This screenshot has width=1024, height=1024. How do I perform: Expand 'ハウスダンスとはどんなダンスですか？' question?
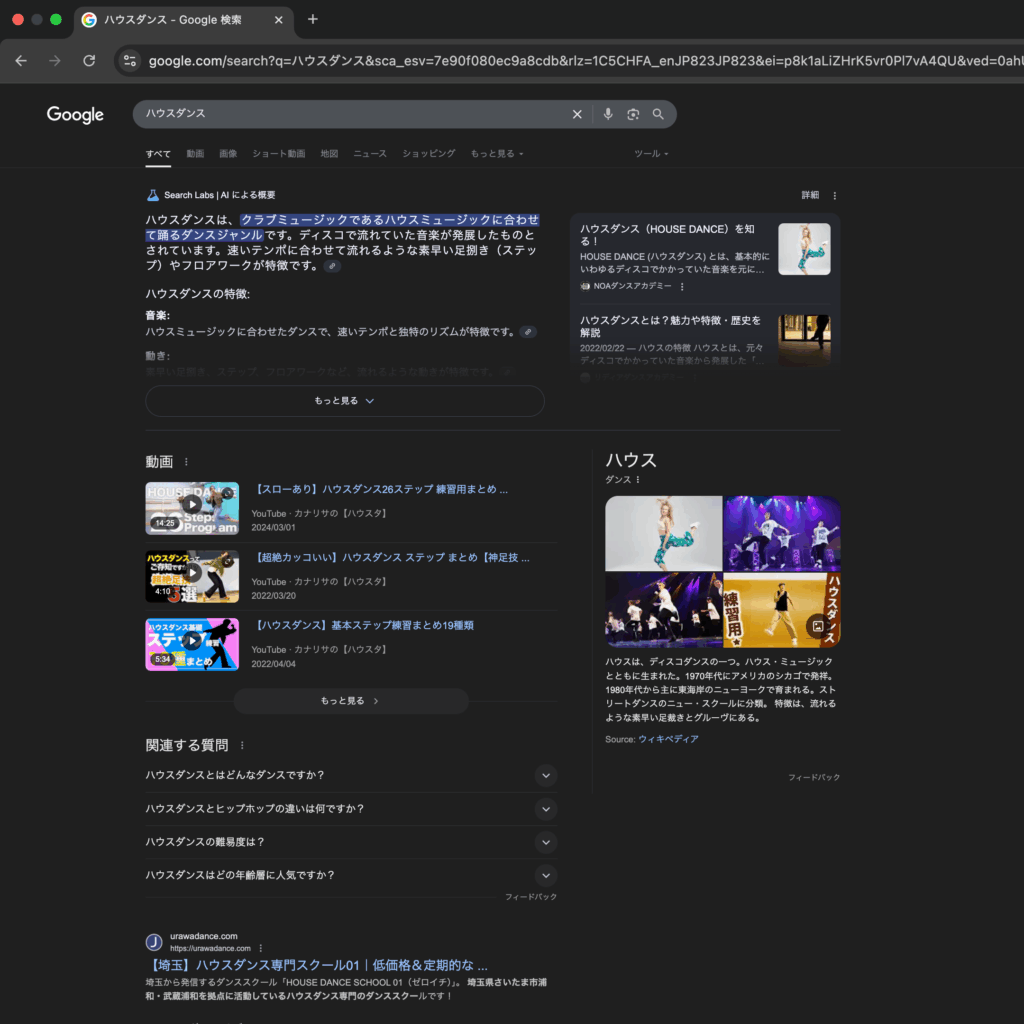pos(545,775)
